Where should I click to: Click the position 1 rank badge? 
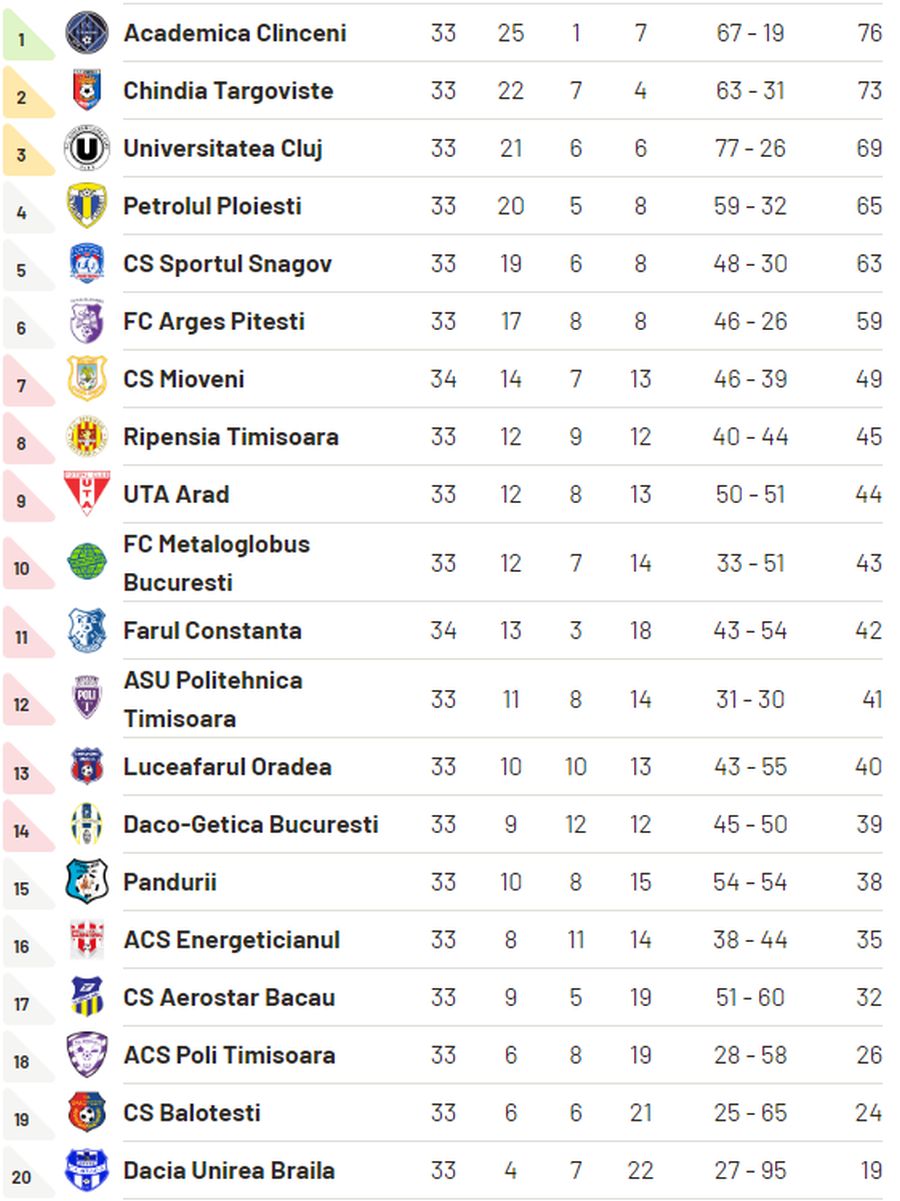click(24, 40)
